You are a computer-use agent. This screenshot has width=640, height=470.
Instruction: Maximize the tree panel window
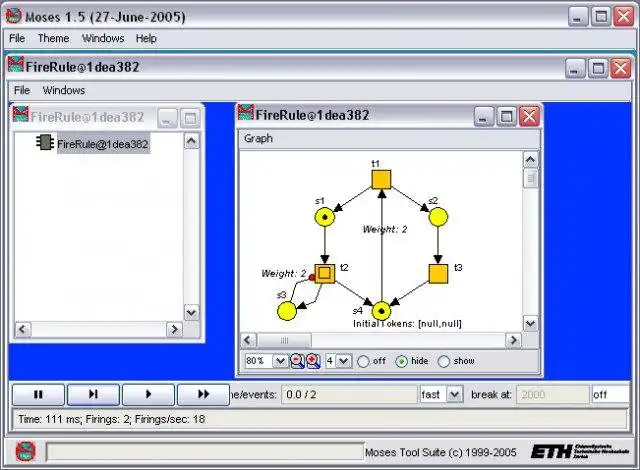coord(190,119)
